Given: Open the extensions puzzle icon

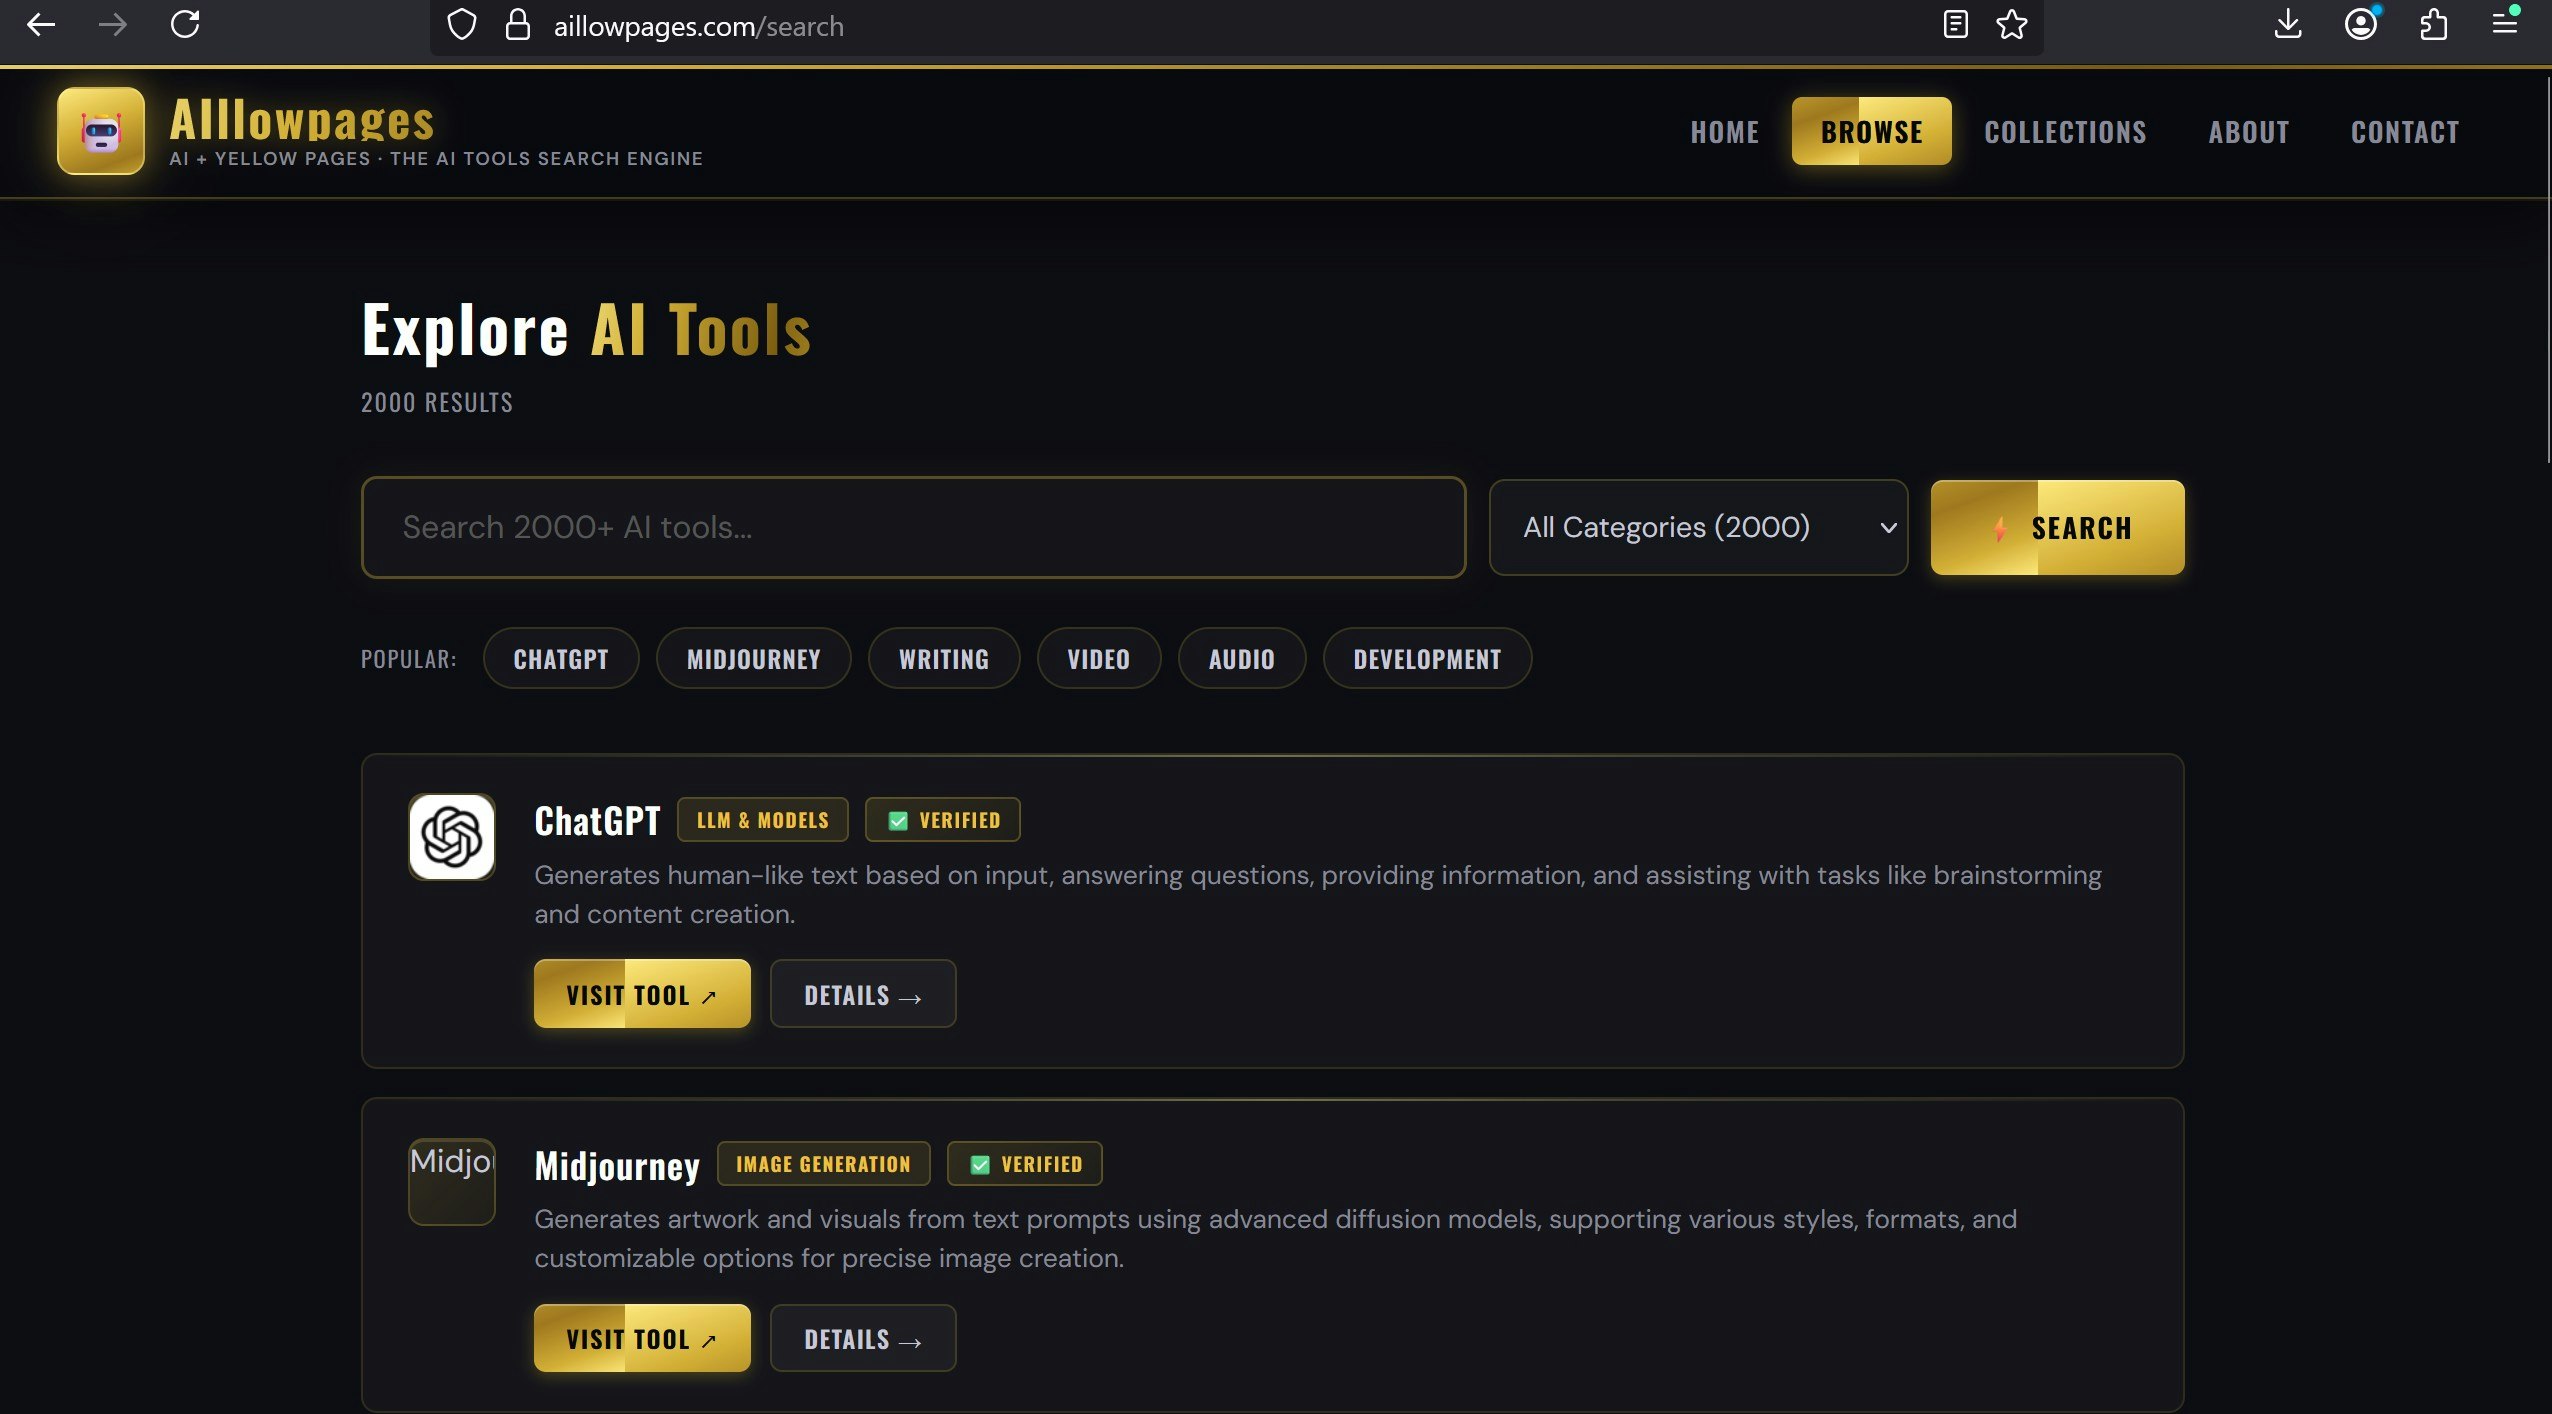Looking at the screenshot, I should [x=2433, y=25].
